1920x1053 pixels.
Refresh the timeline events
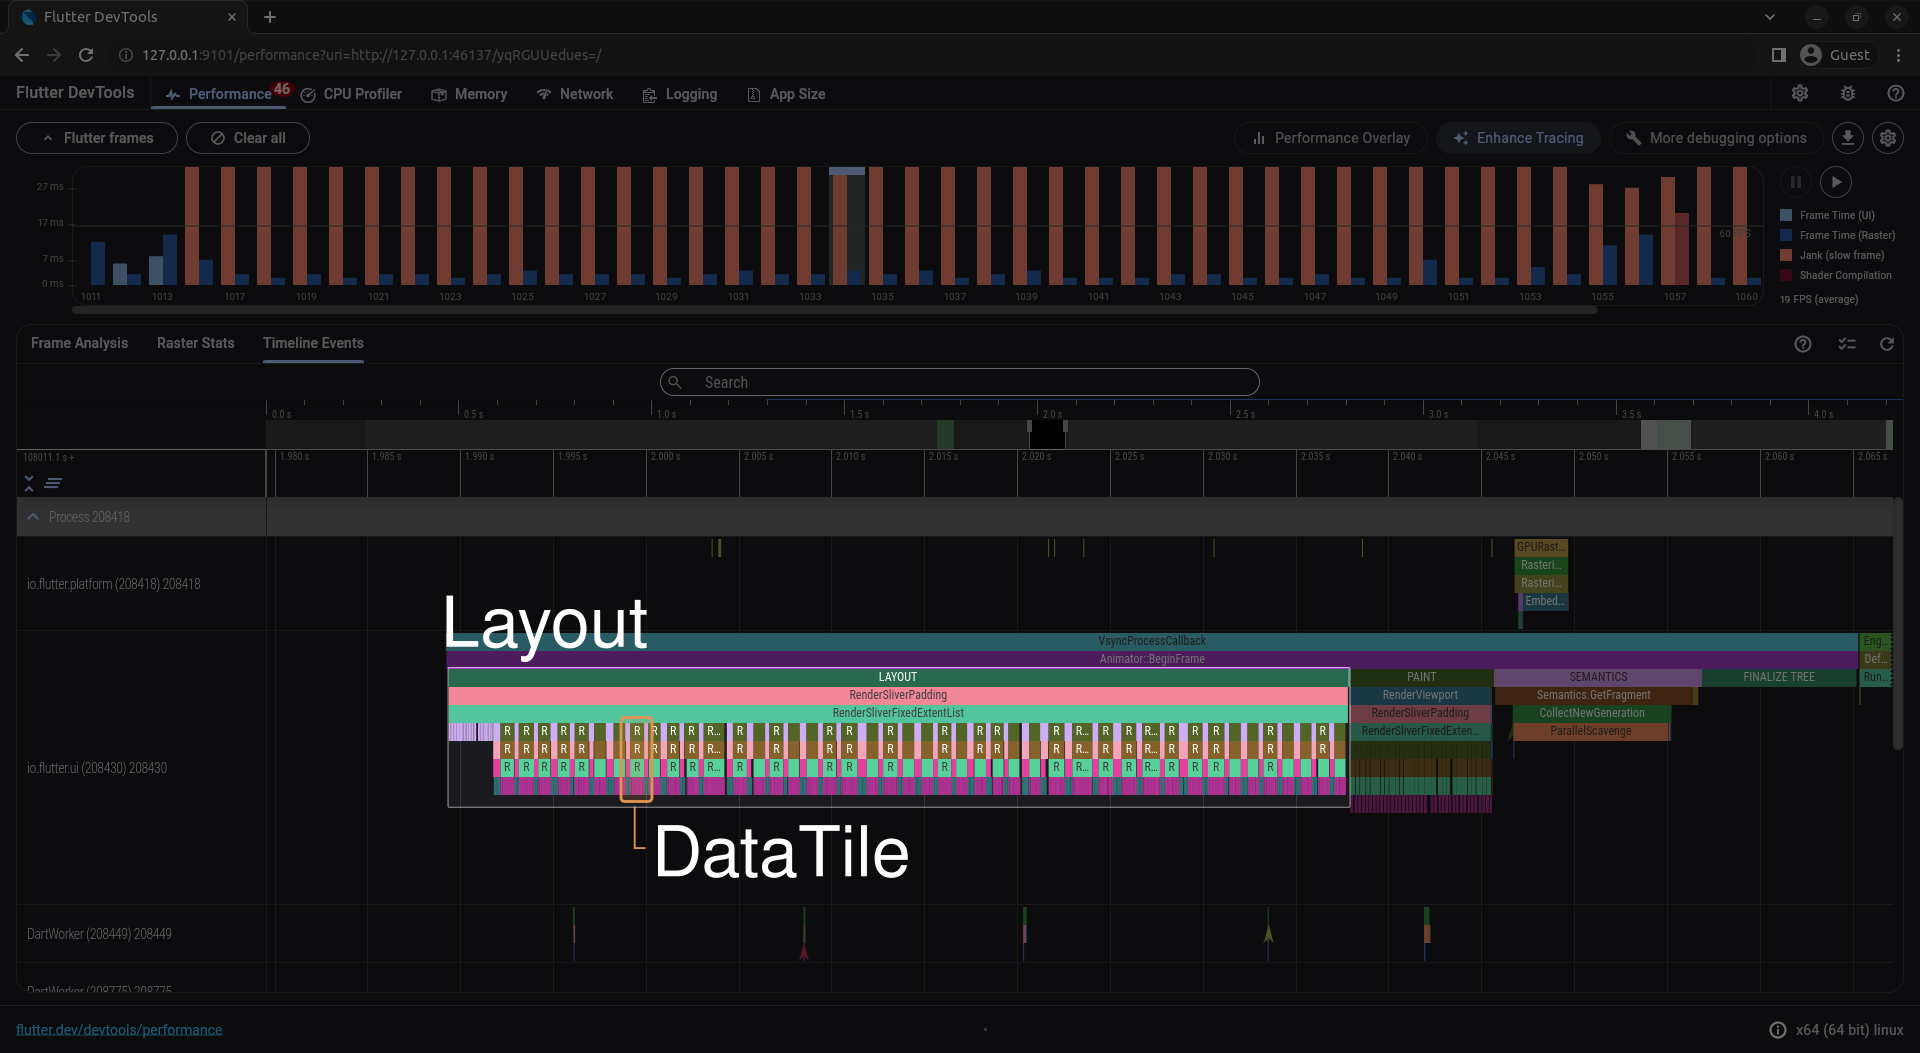point(1886,344)
